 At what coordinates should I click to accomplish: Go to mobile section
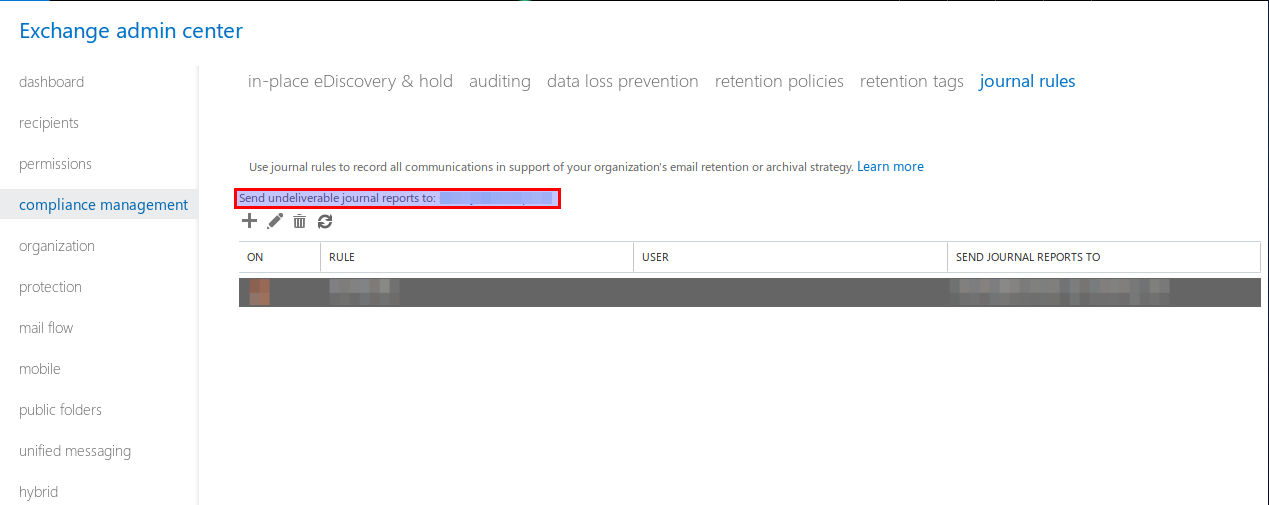40,369
